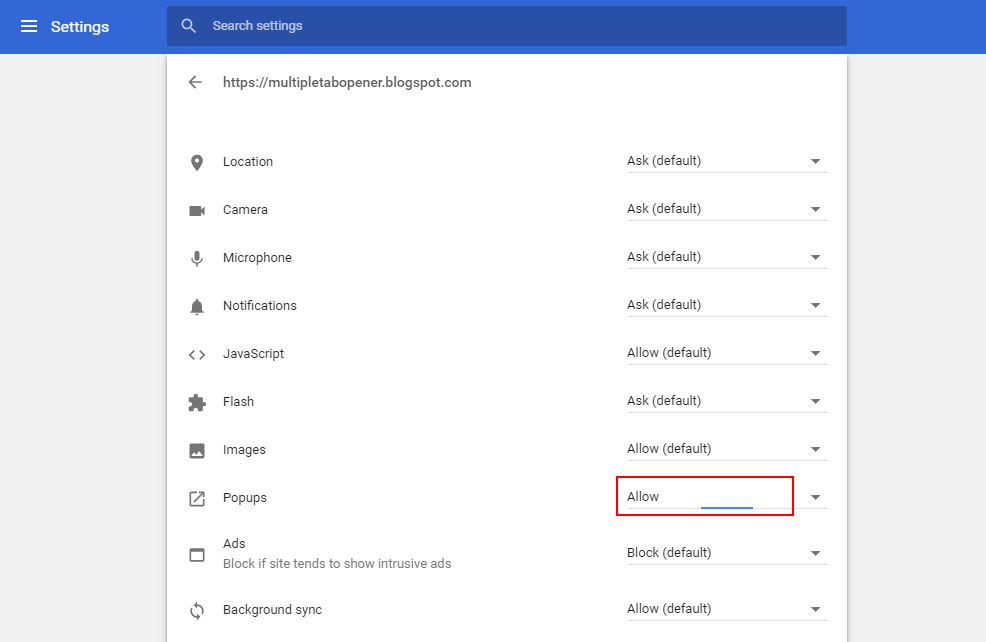Click the multipletabopener.blogspot.com site link
The width and height of the screenshot is (986, 642).
point(345,82)
